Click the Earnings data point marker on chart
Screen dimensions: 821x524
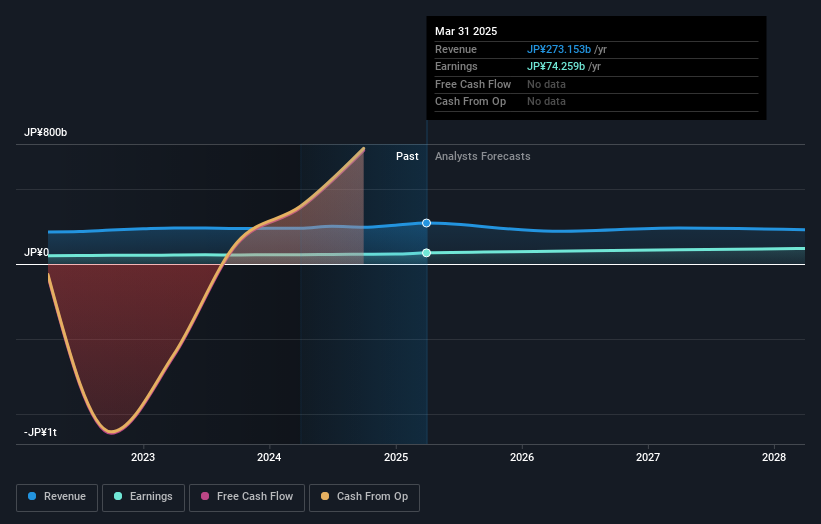click(426, 253)
